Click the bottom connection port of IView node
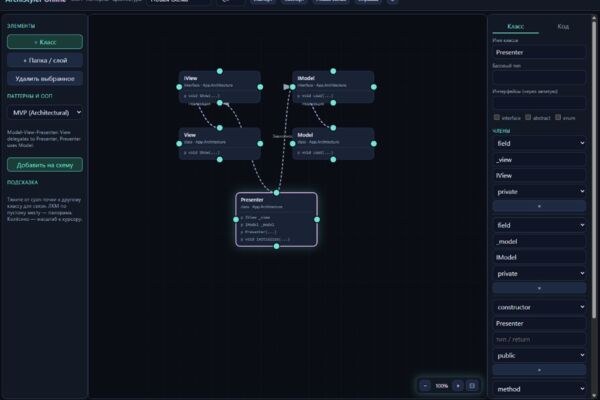600x400 pixels. point(220,103)
